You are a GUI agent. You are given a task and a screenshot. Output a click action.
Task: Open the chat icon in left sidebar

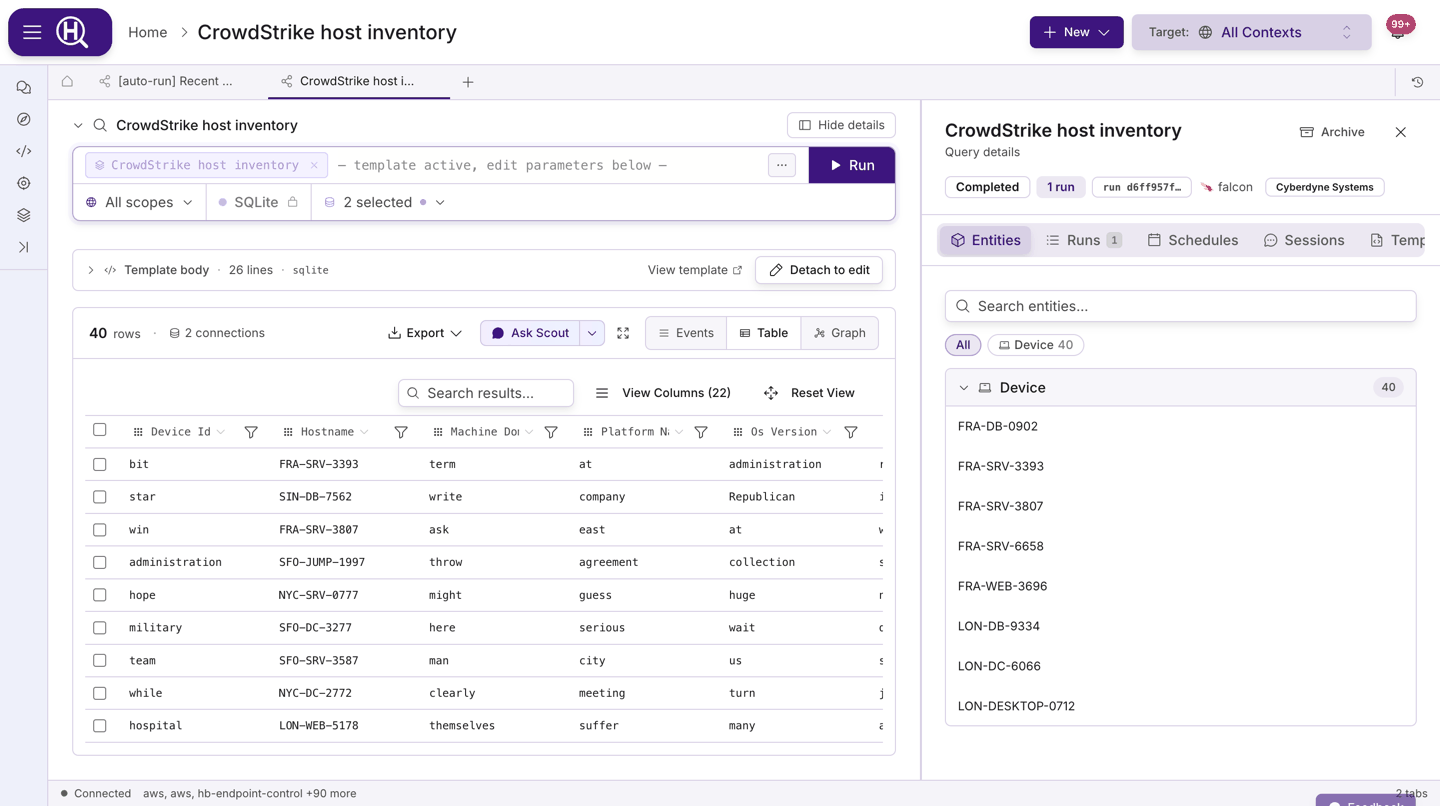pos(24,88)
